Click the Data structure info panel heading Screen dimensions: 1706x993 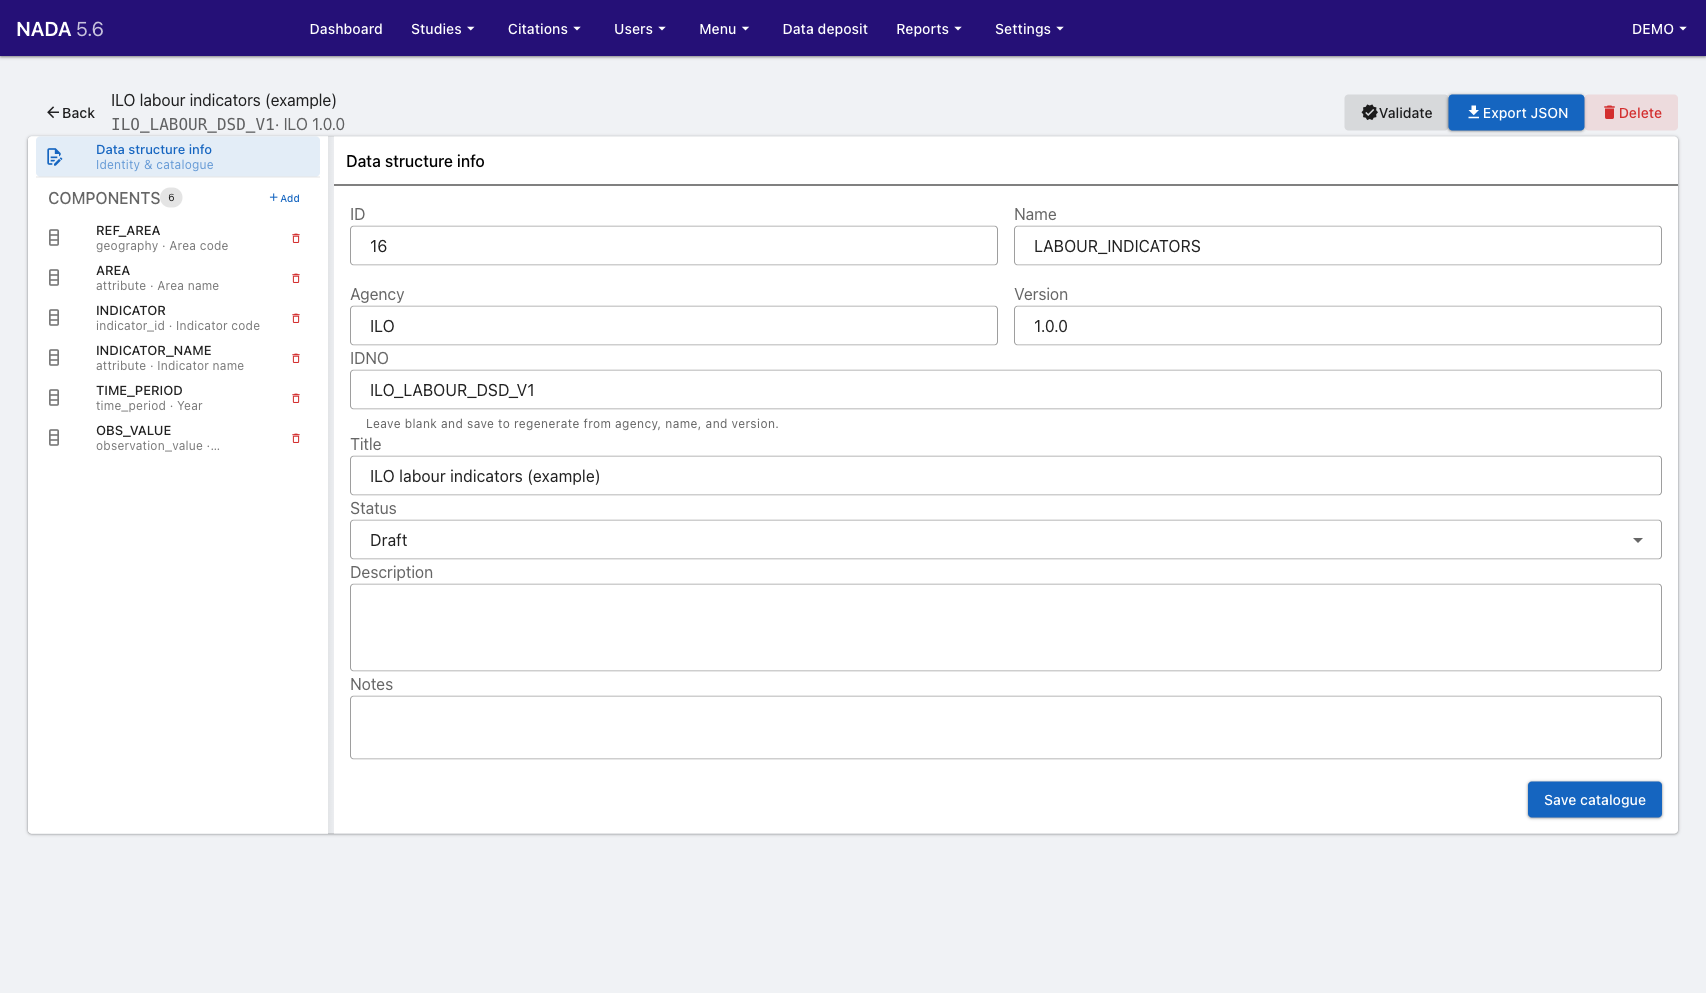click(415, 161)
